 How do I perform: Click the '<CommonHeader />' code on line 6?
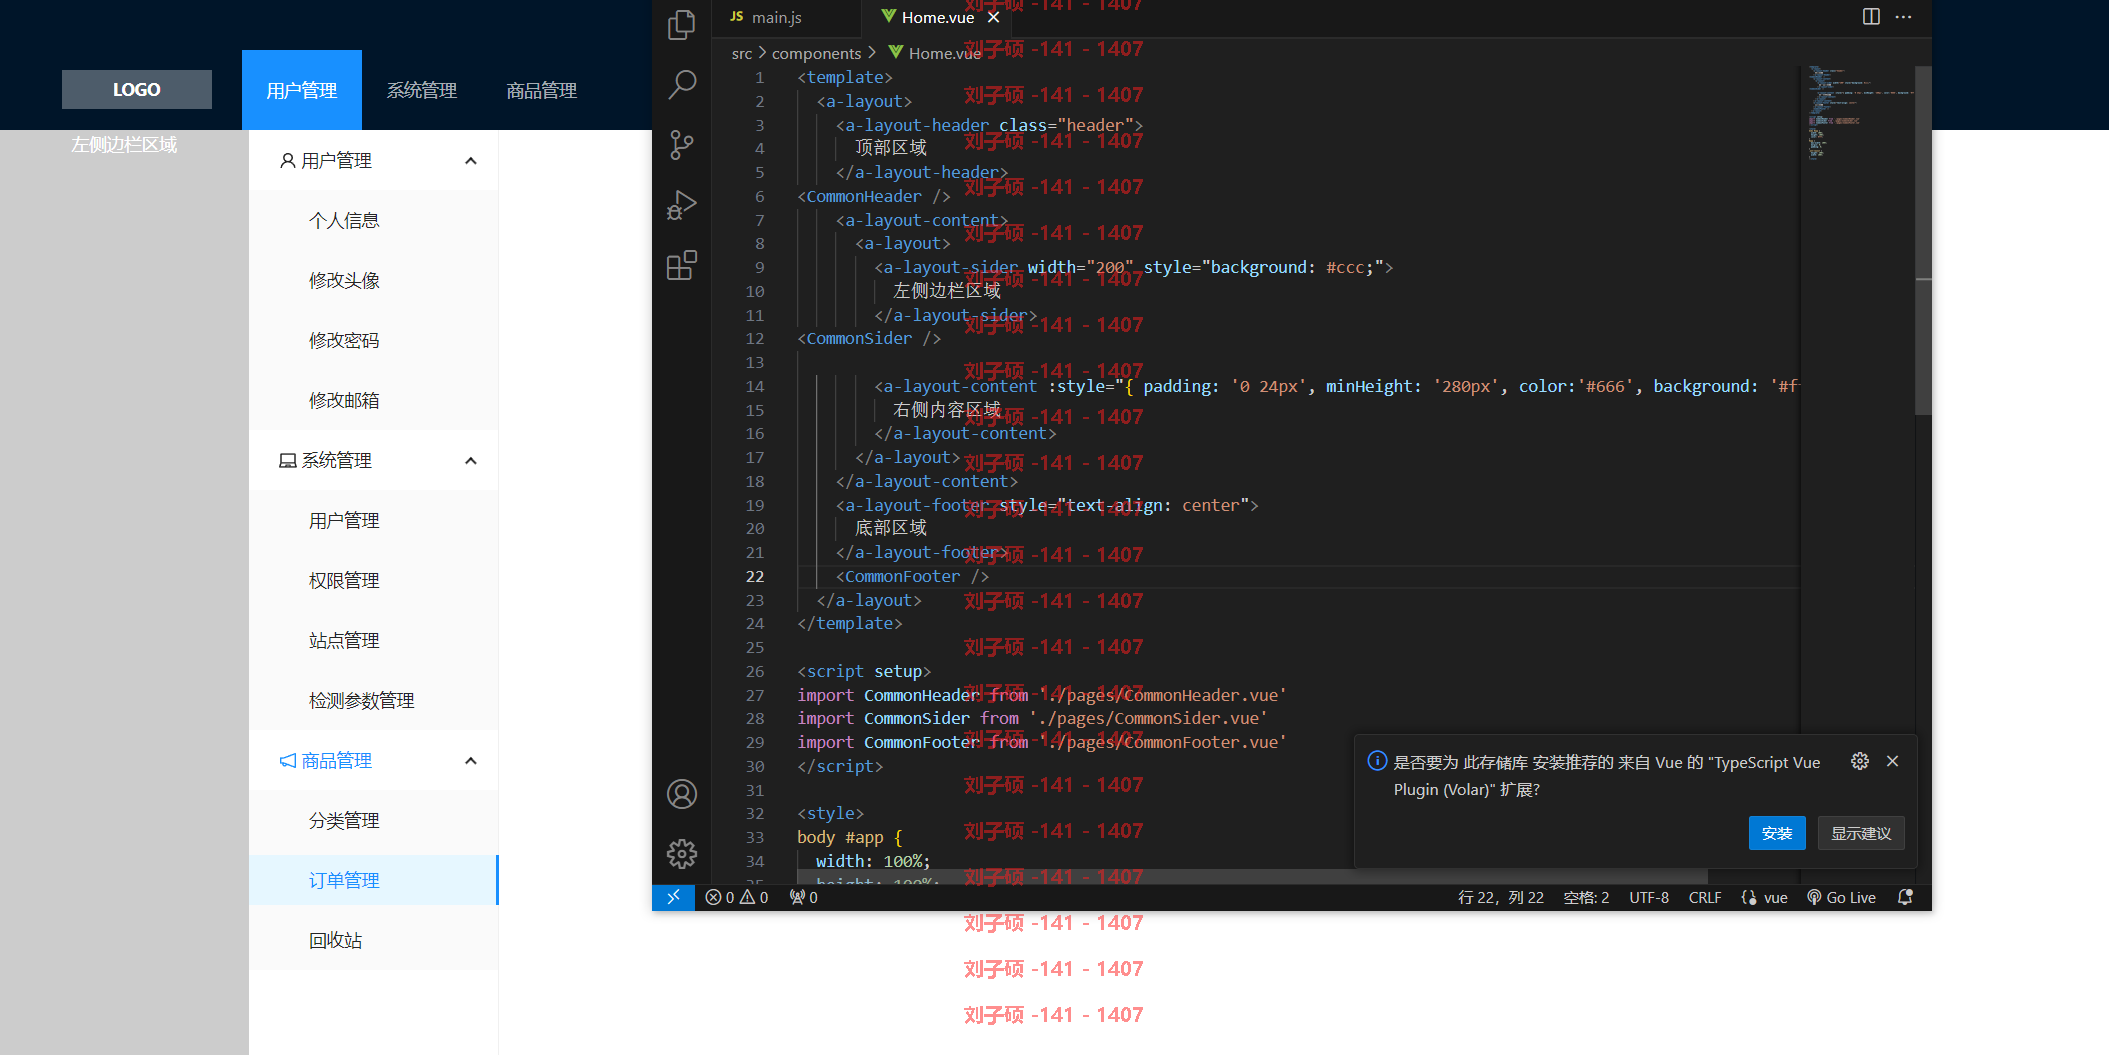pyautogui.click(x=873, y=196)
